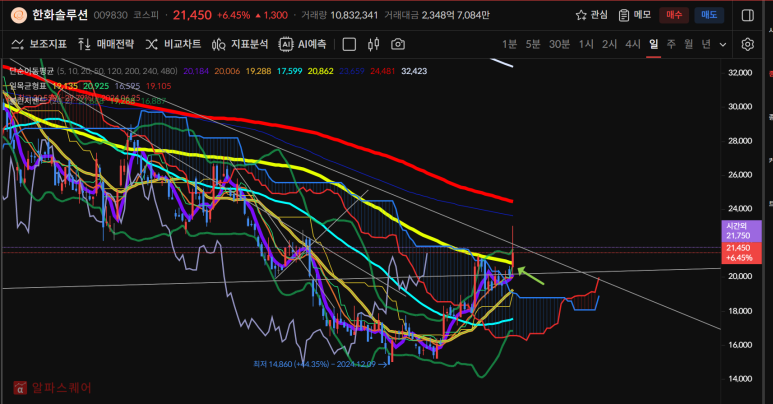Click the Hanwha Solutions stock logo icon

click(x=19, y=15)
